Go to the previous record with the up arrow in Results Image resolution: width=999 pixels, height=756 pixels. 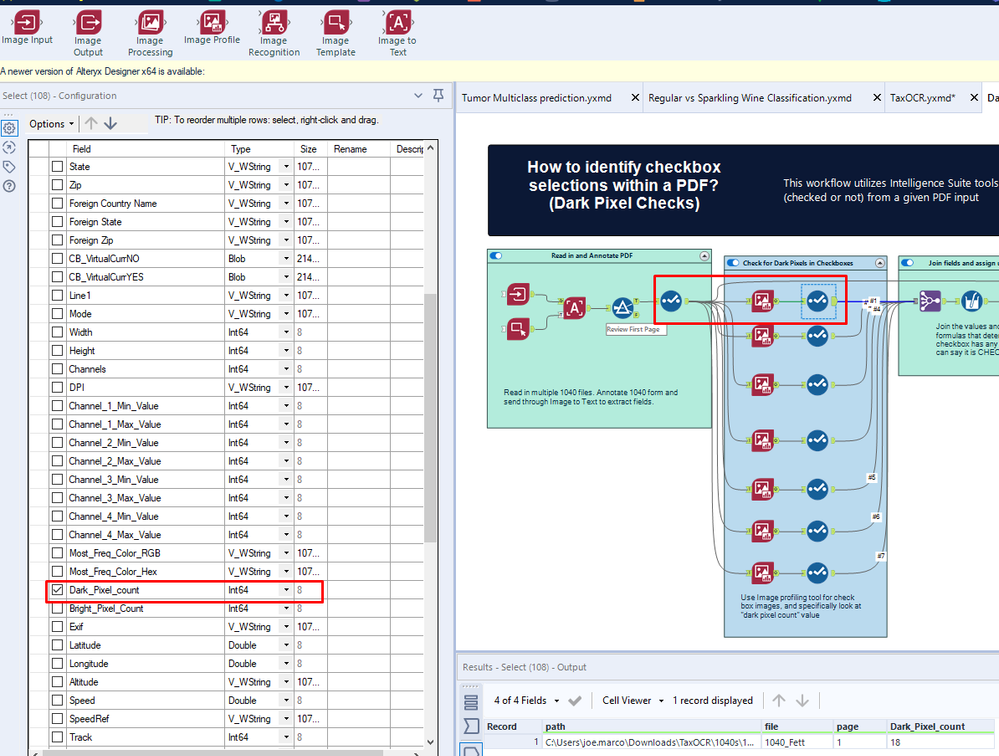pyautogui.click(x=779, y=701)
